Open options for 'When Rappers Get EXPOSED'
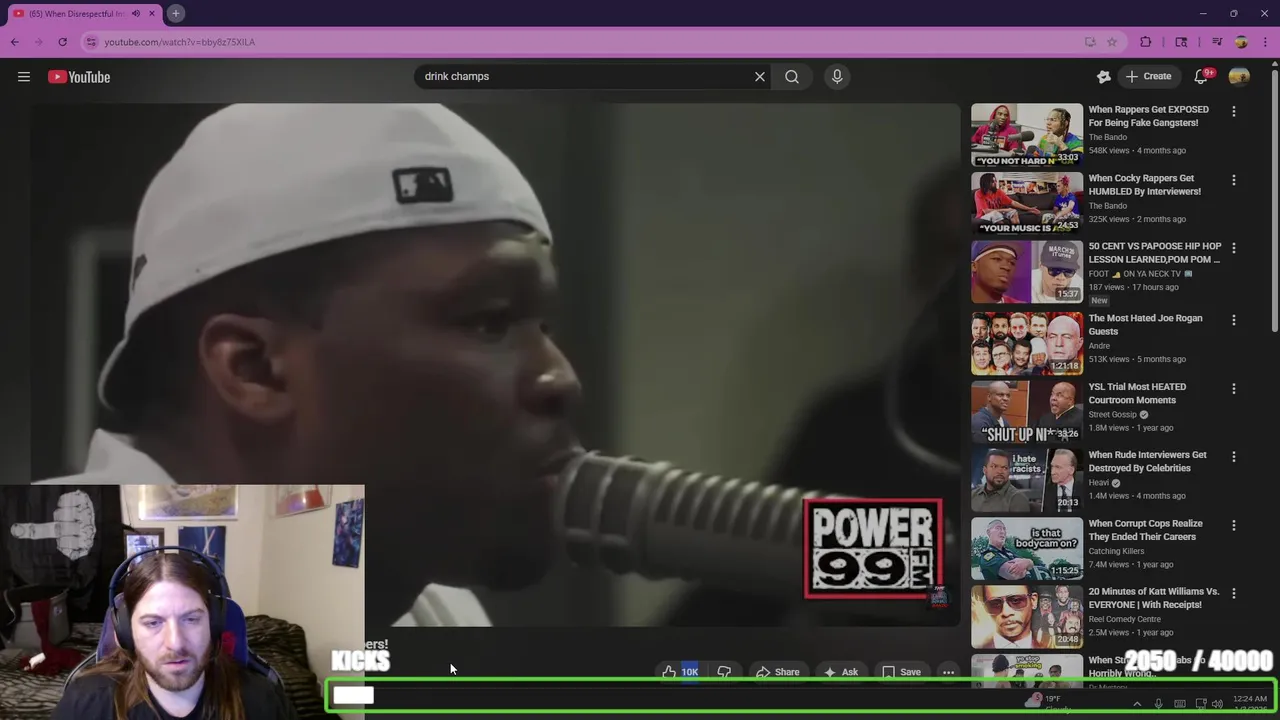Viewport: 1280px width, 720px height. pyautogui.click(x=1233, y=112)
